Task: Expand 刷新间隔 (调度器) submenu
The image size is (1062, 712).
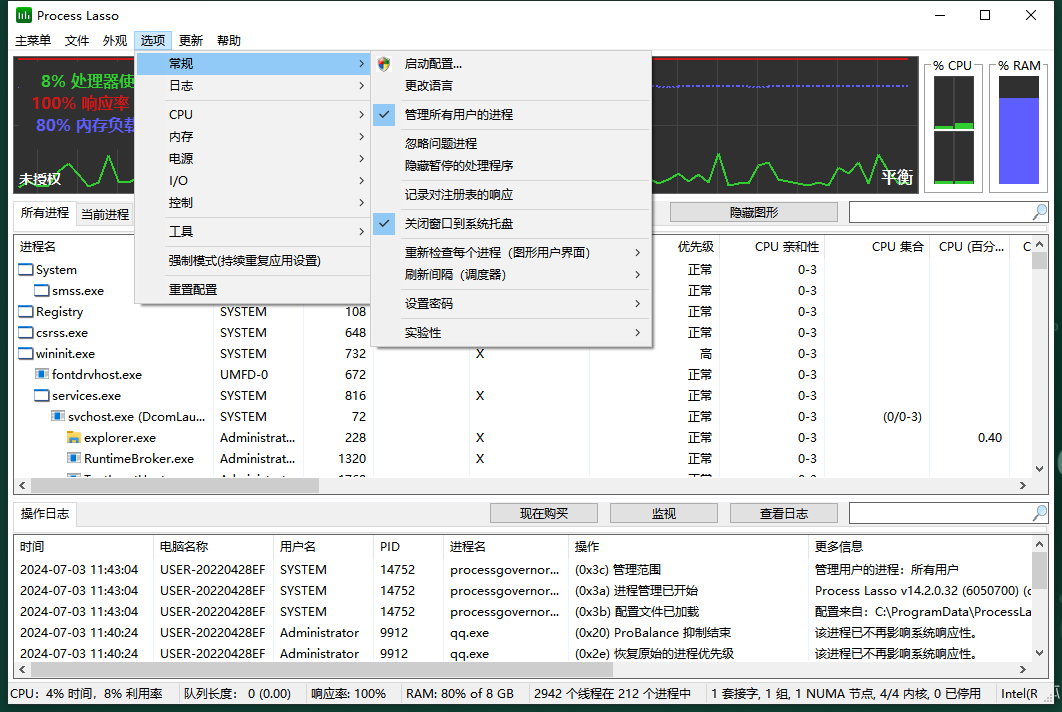Action: (511, 274)
